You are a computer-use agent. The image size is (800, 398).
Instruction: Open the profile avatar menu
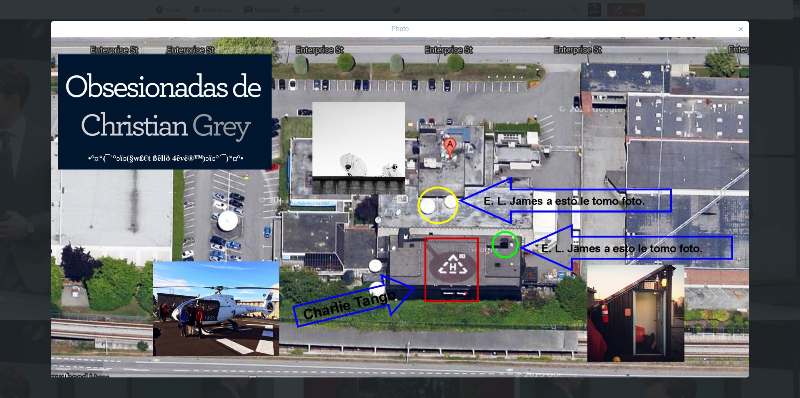(594, 10)
